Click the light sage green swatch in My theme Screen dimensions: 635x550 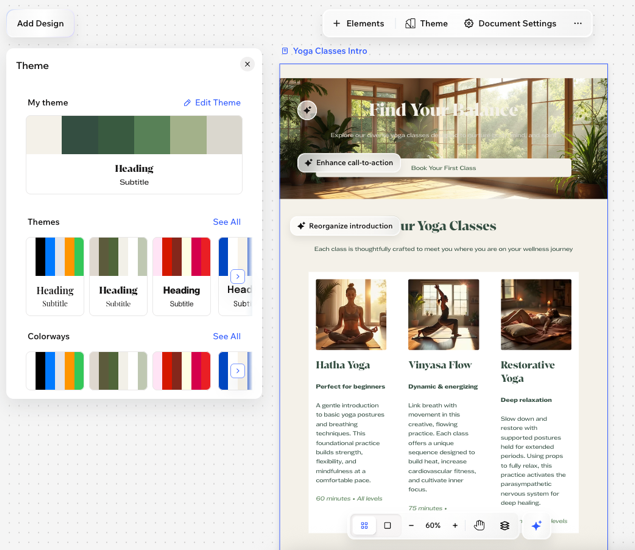tap(188, 135)
